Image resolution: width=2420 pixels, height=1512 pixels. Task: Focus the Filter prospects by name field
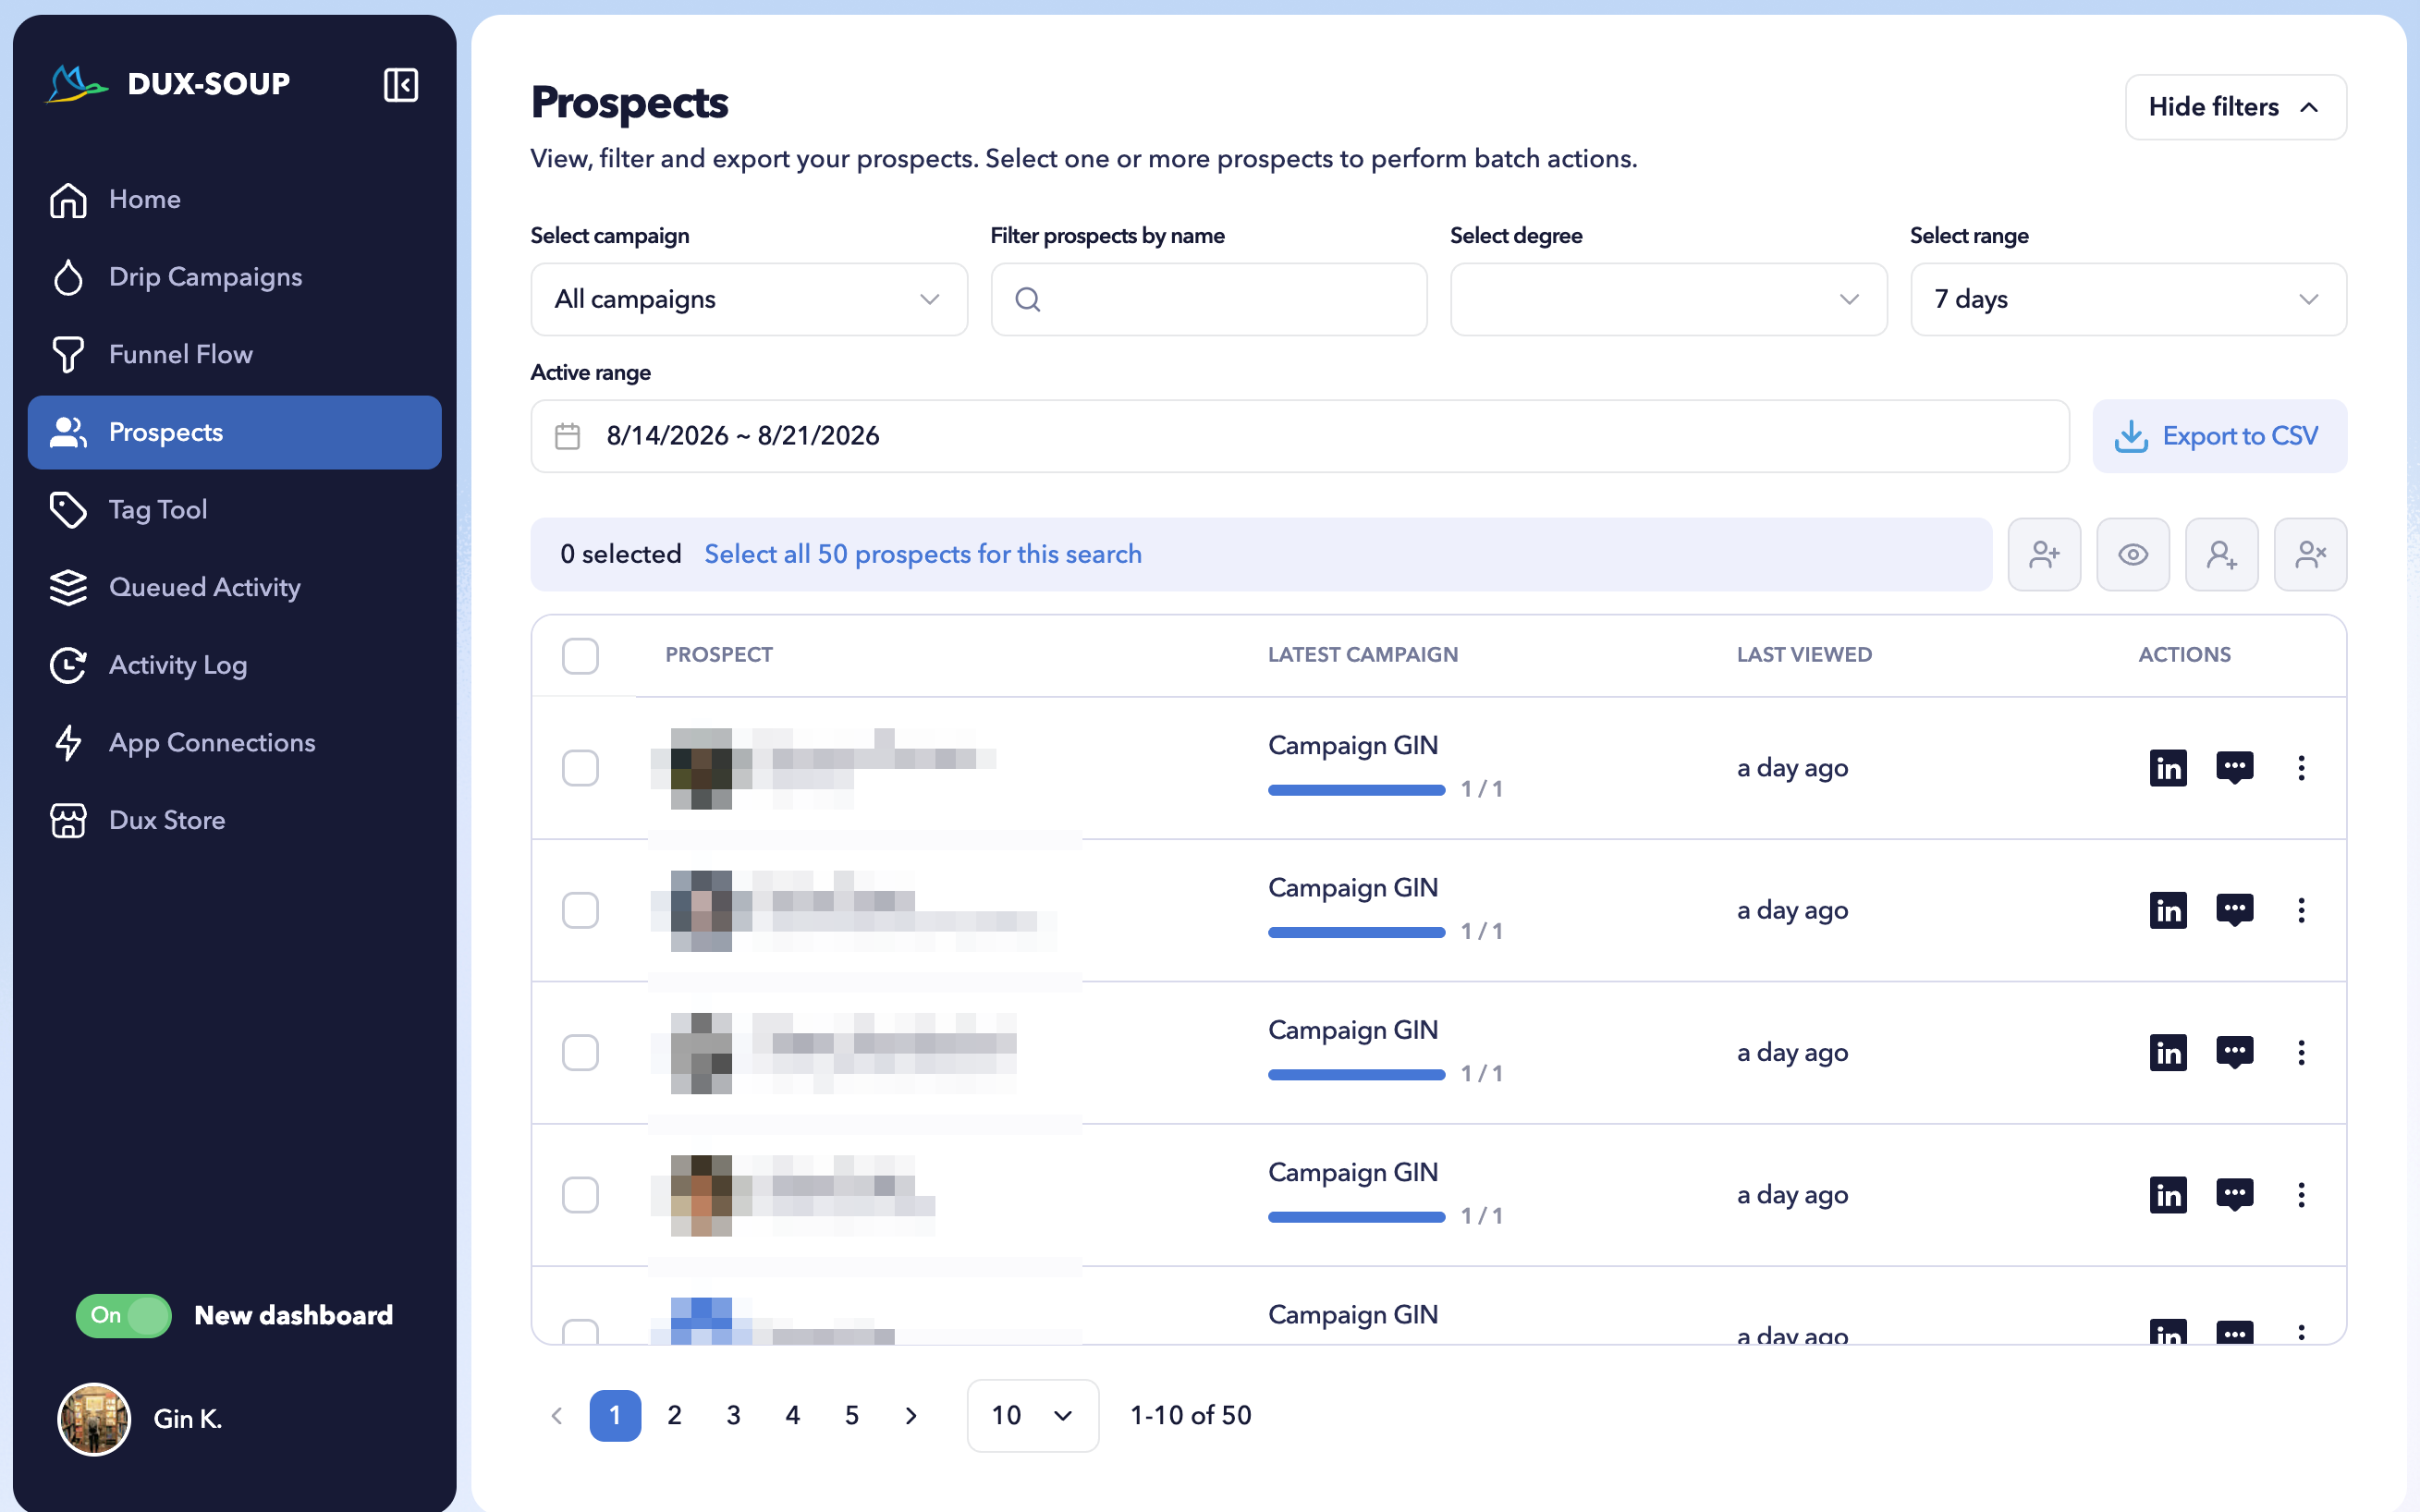click(x=1208, y=299)
